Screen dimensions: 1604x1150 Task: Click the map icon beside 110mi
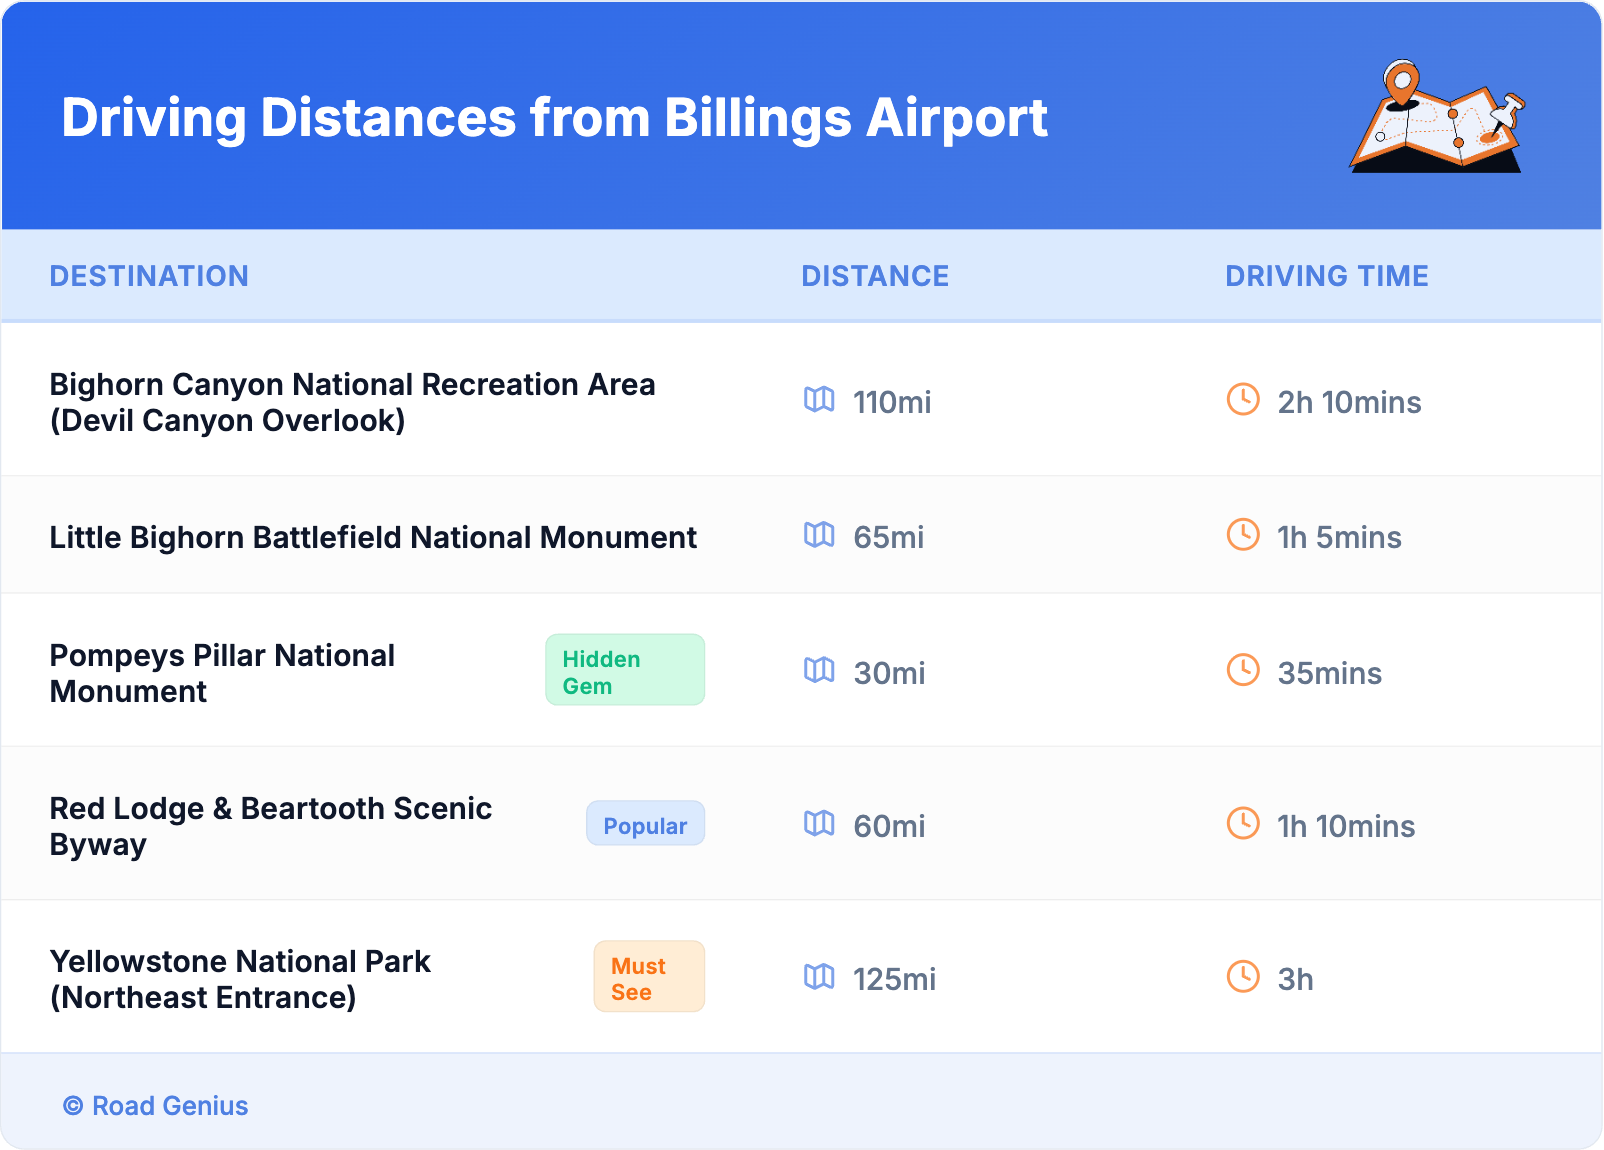pos(819,400)
